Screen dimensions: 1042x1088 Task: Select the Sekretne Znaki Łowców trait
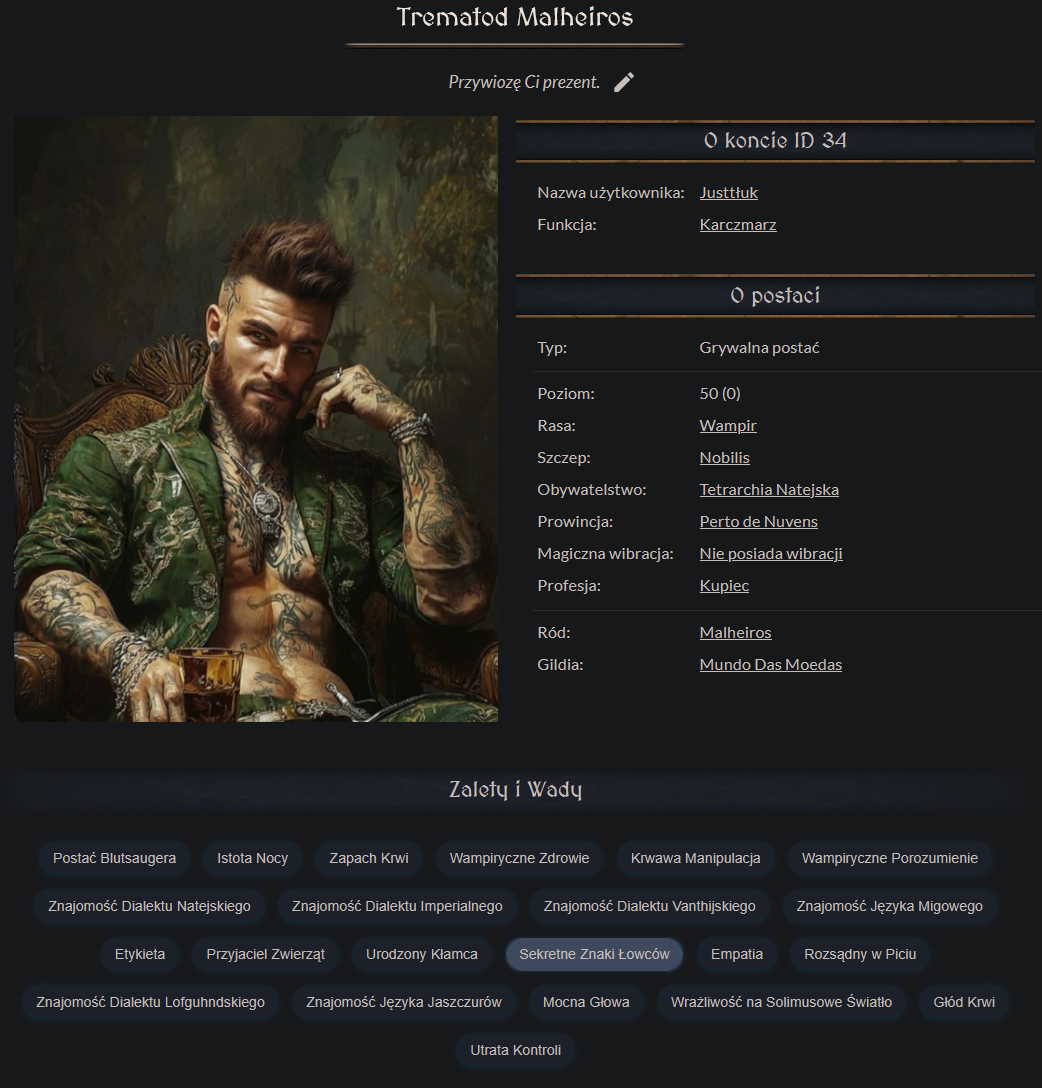coord(595,954)
